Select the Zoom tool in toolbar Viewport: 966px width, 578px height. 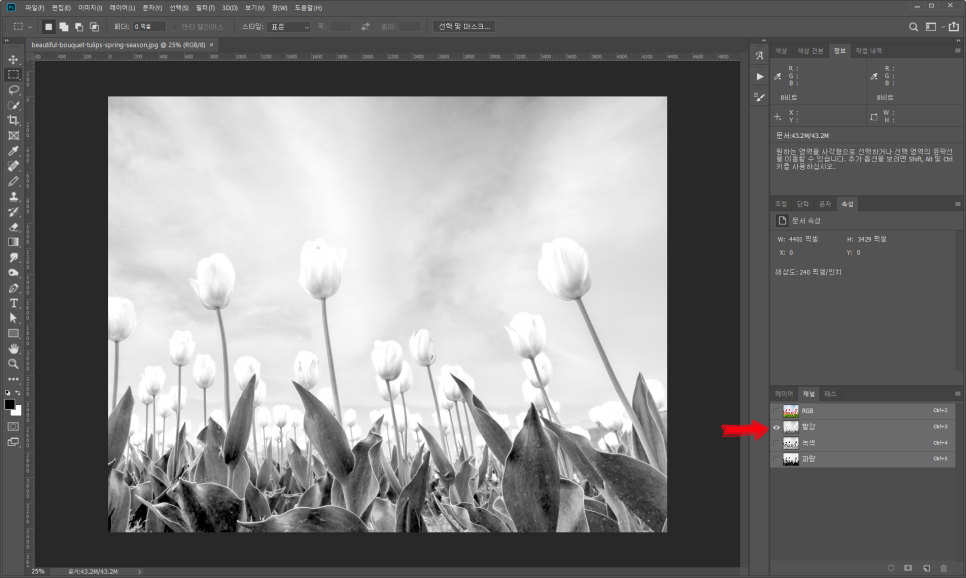tap(14, 363)
